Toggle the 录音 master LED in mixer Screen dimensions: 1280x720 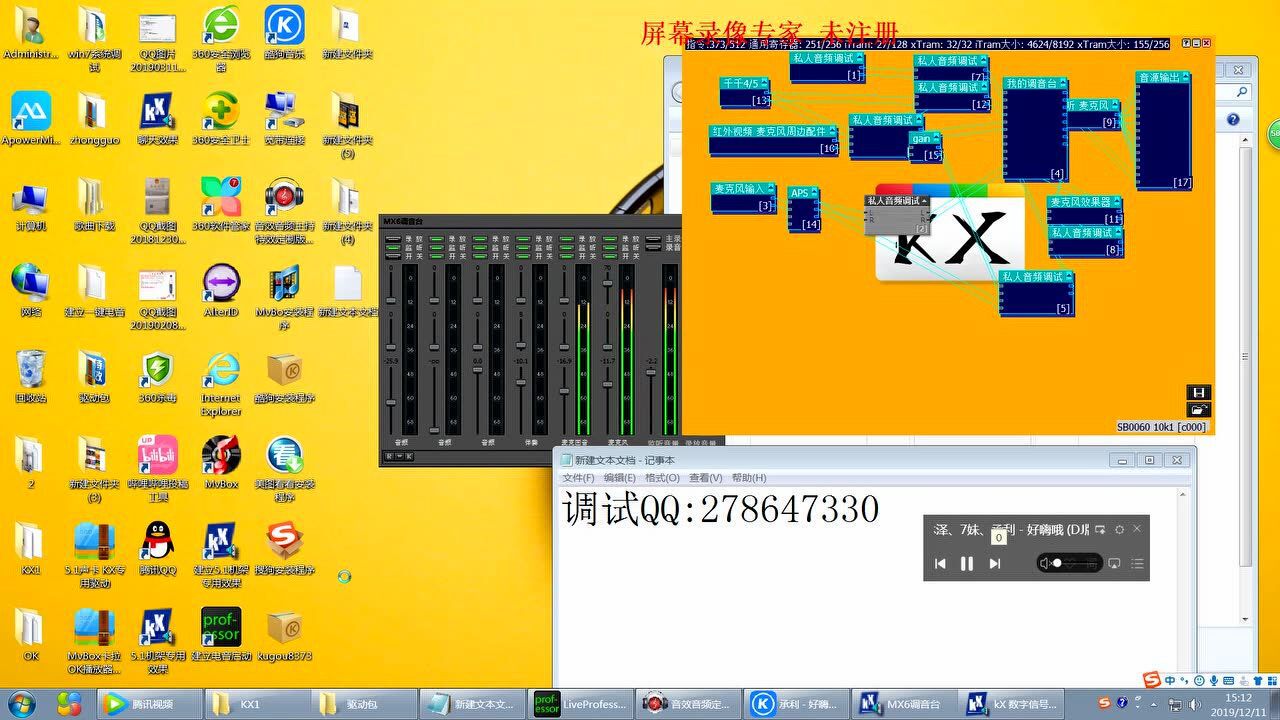pos(653,247)
